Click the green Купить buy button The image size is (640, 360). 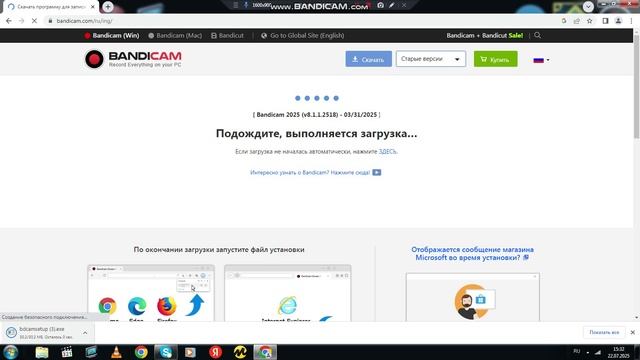coord(496,59)
